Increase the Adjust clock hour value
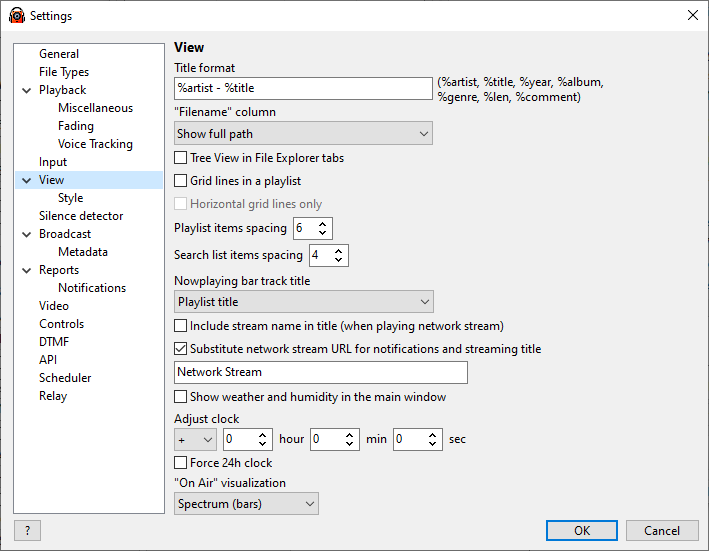The width and height of the screenshot is (709, 551). 262,435
